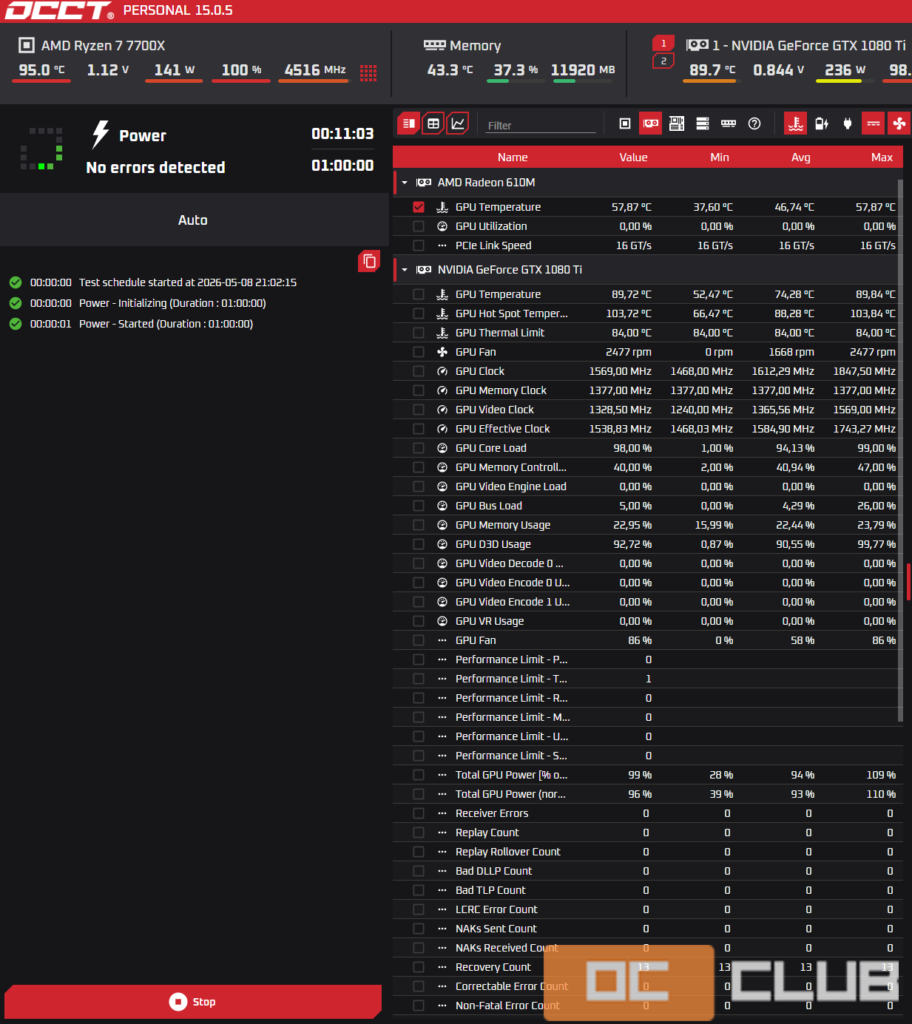Click the fan icon on GPU Fan rpm row
The width and height of the screenshot is (912, 1024).
tap(442, 352)
